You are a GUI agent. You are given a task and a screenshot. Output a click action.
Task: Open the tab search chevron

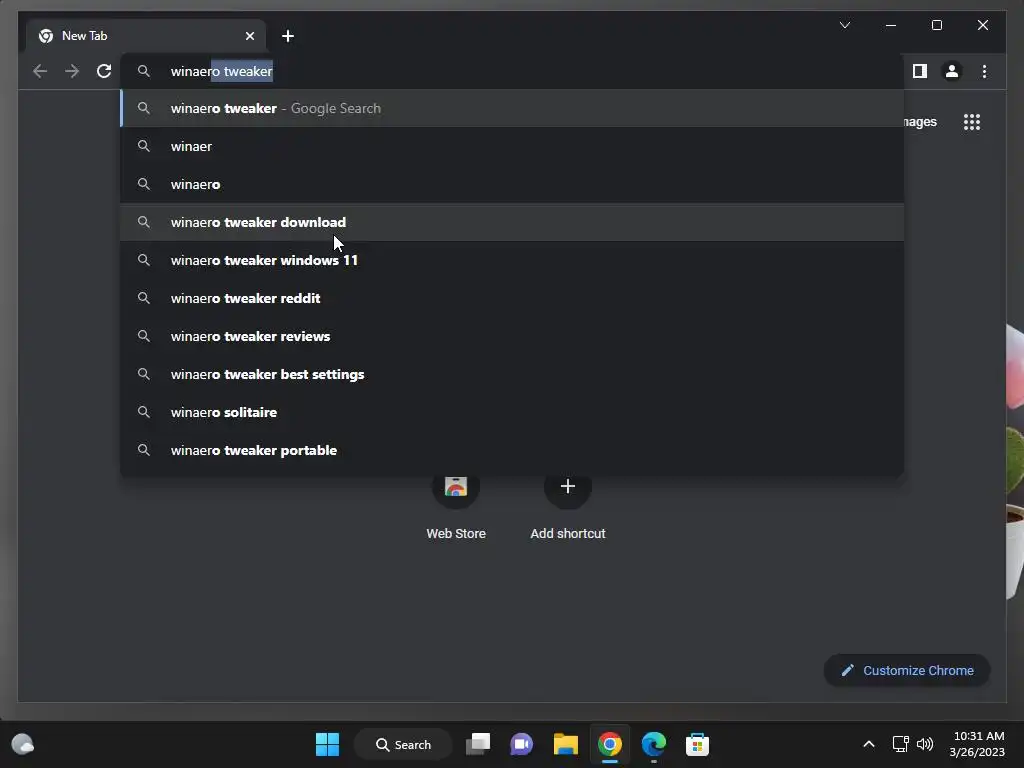coord(844,25)
